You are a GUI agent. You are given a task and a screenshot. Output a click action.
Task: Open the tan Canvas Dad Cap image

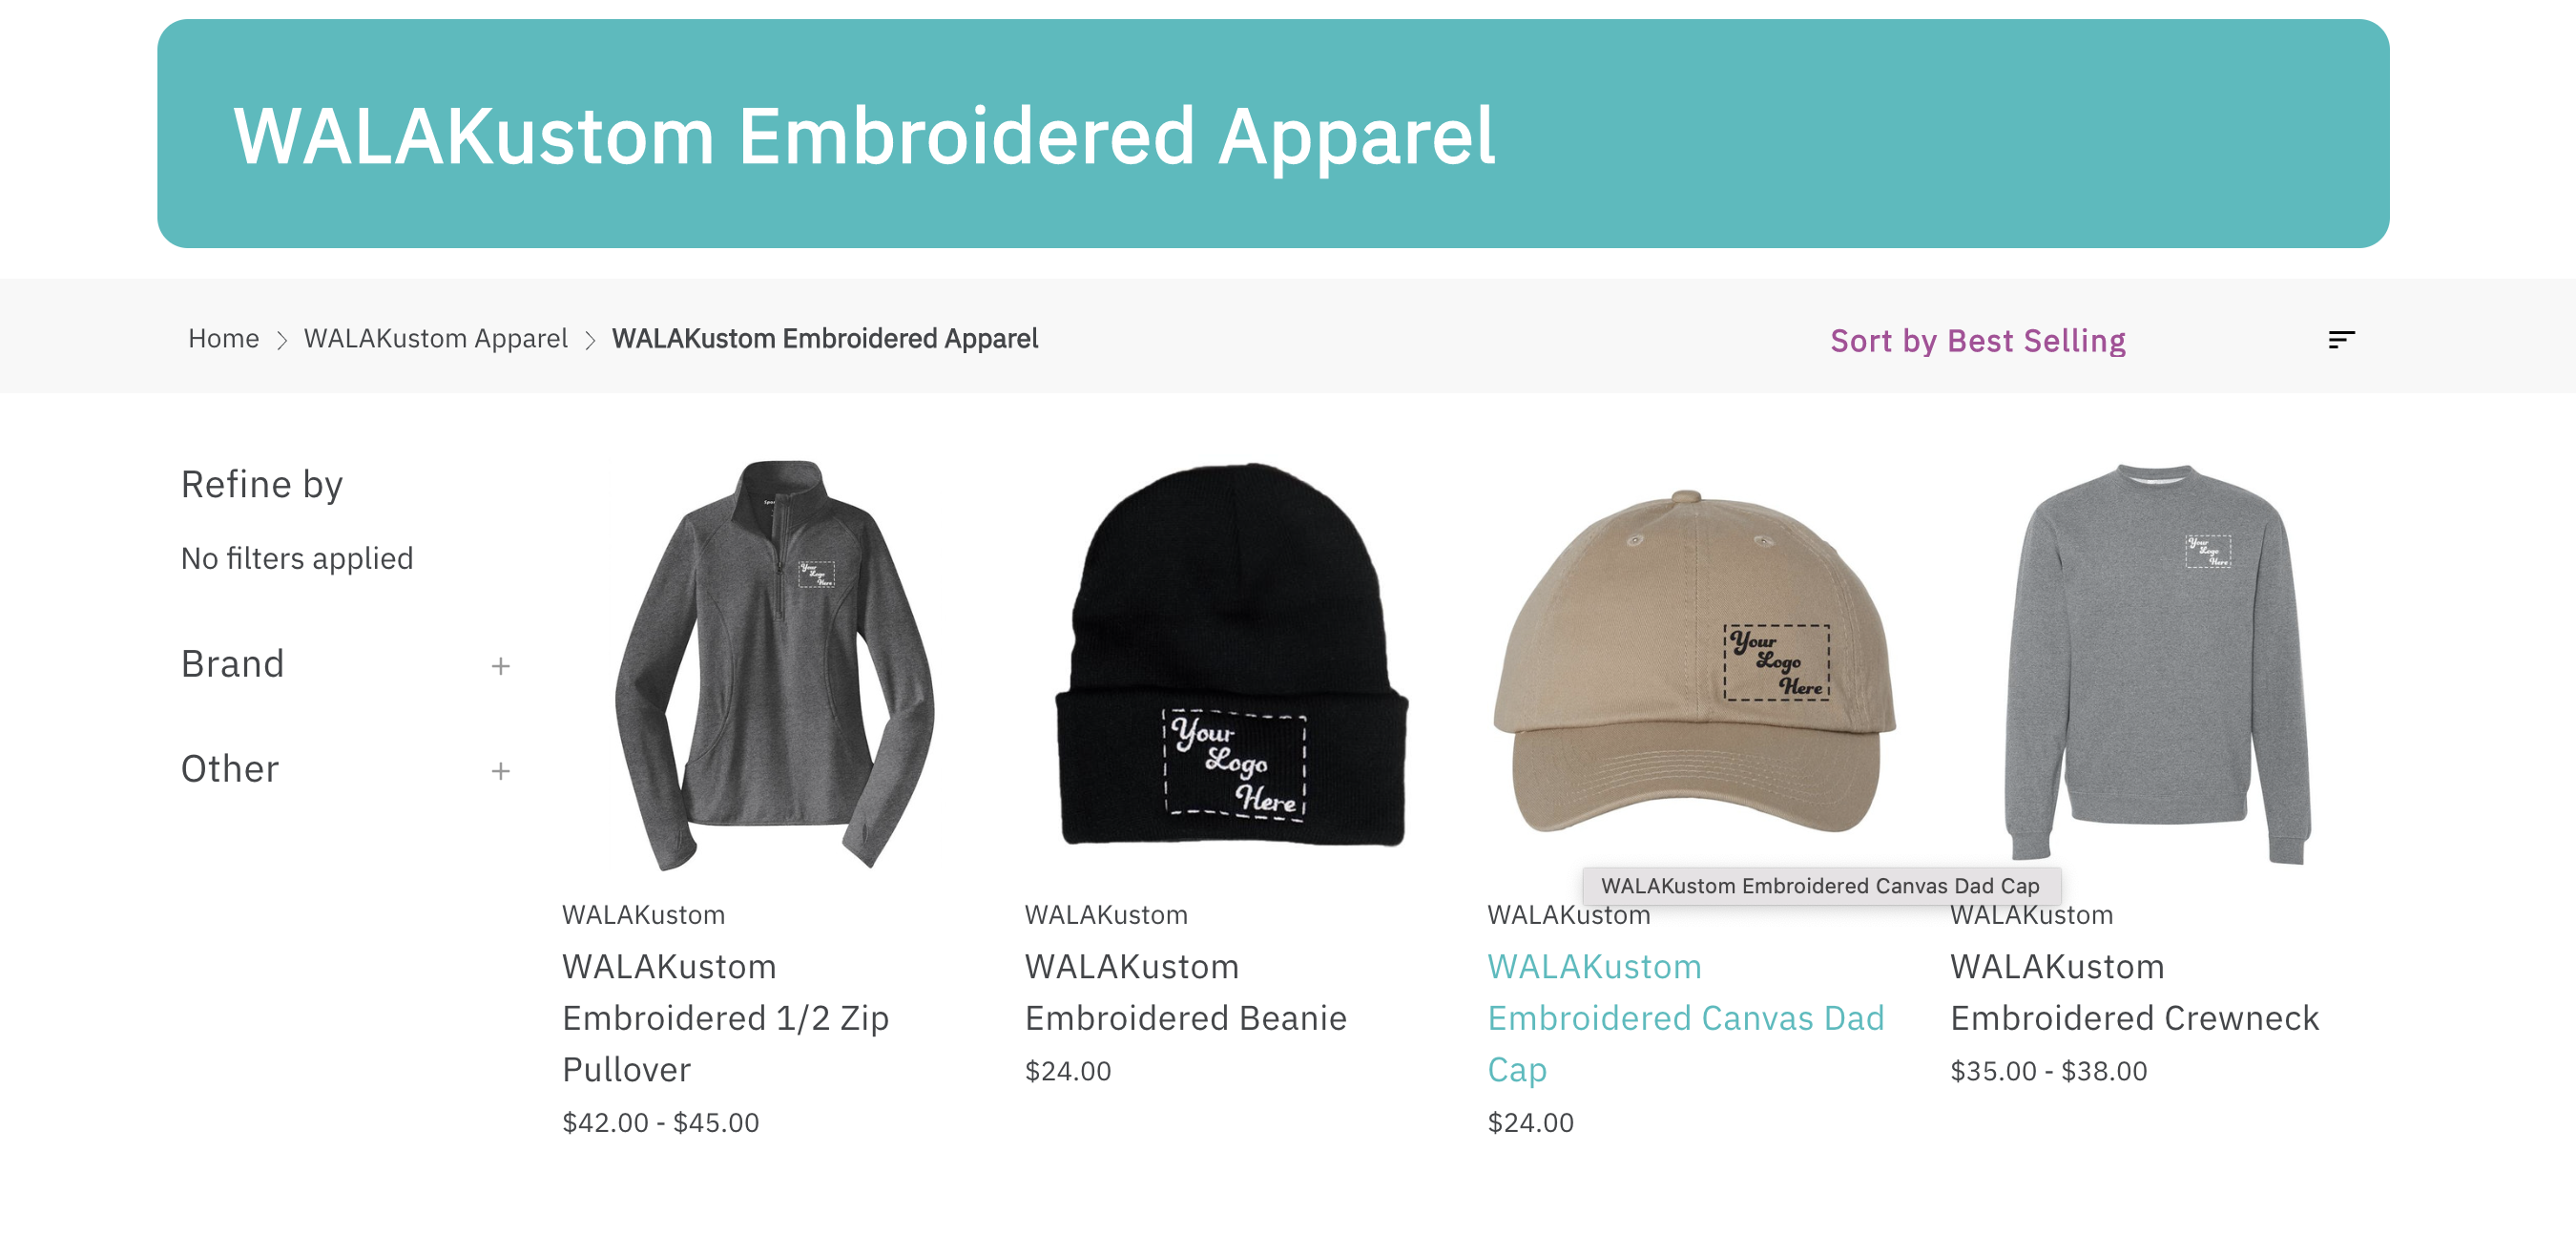[x=1694, y=662]
